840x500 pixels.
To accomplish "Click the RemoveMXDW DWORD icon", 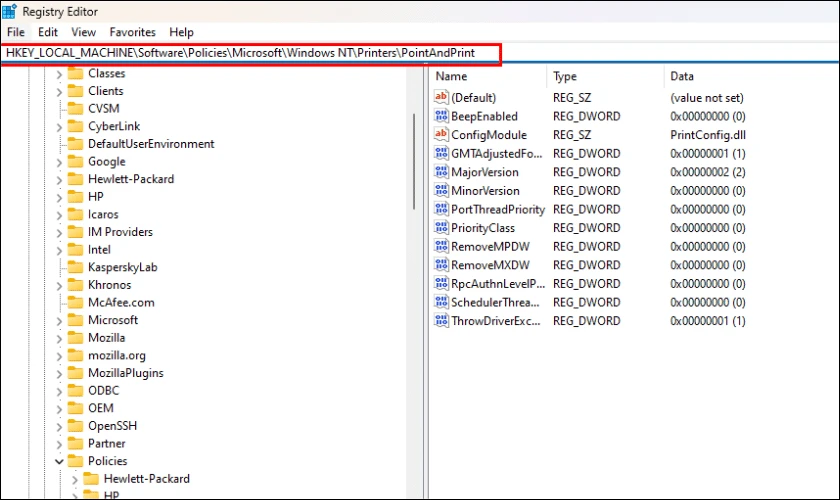I will (x=441, y=265).
